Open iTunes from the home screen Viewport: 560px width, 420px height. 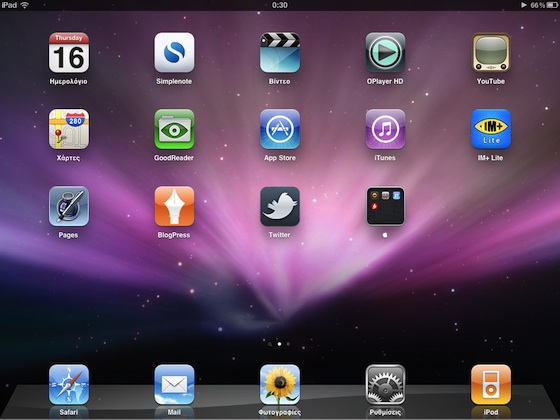(x=385, y=129)
